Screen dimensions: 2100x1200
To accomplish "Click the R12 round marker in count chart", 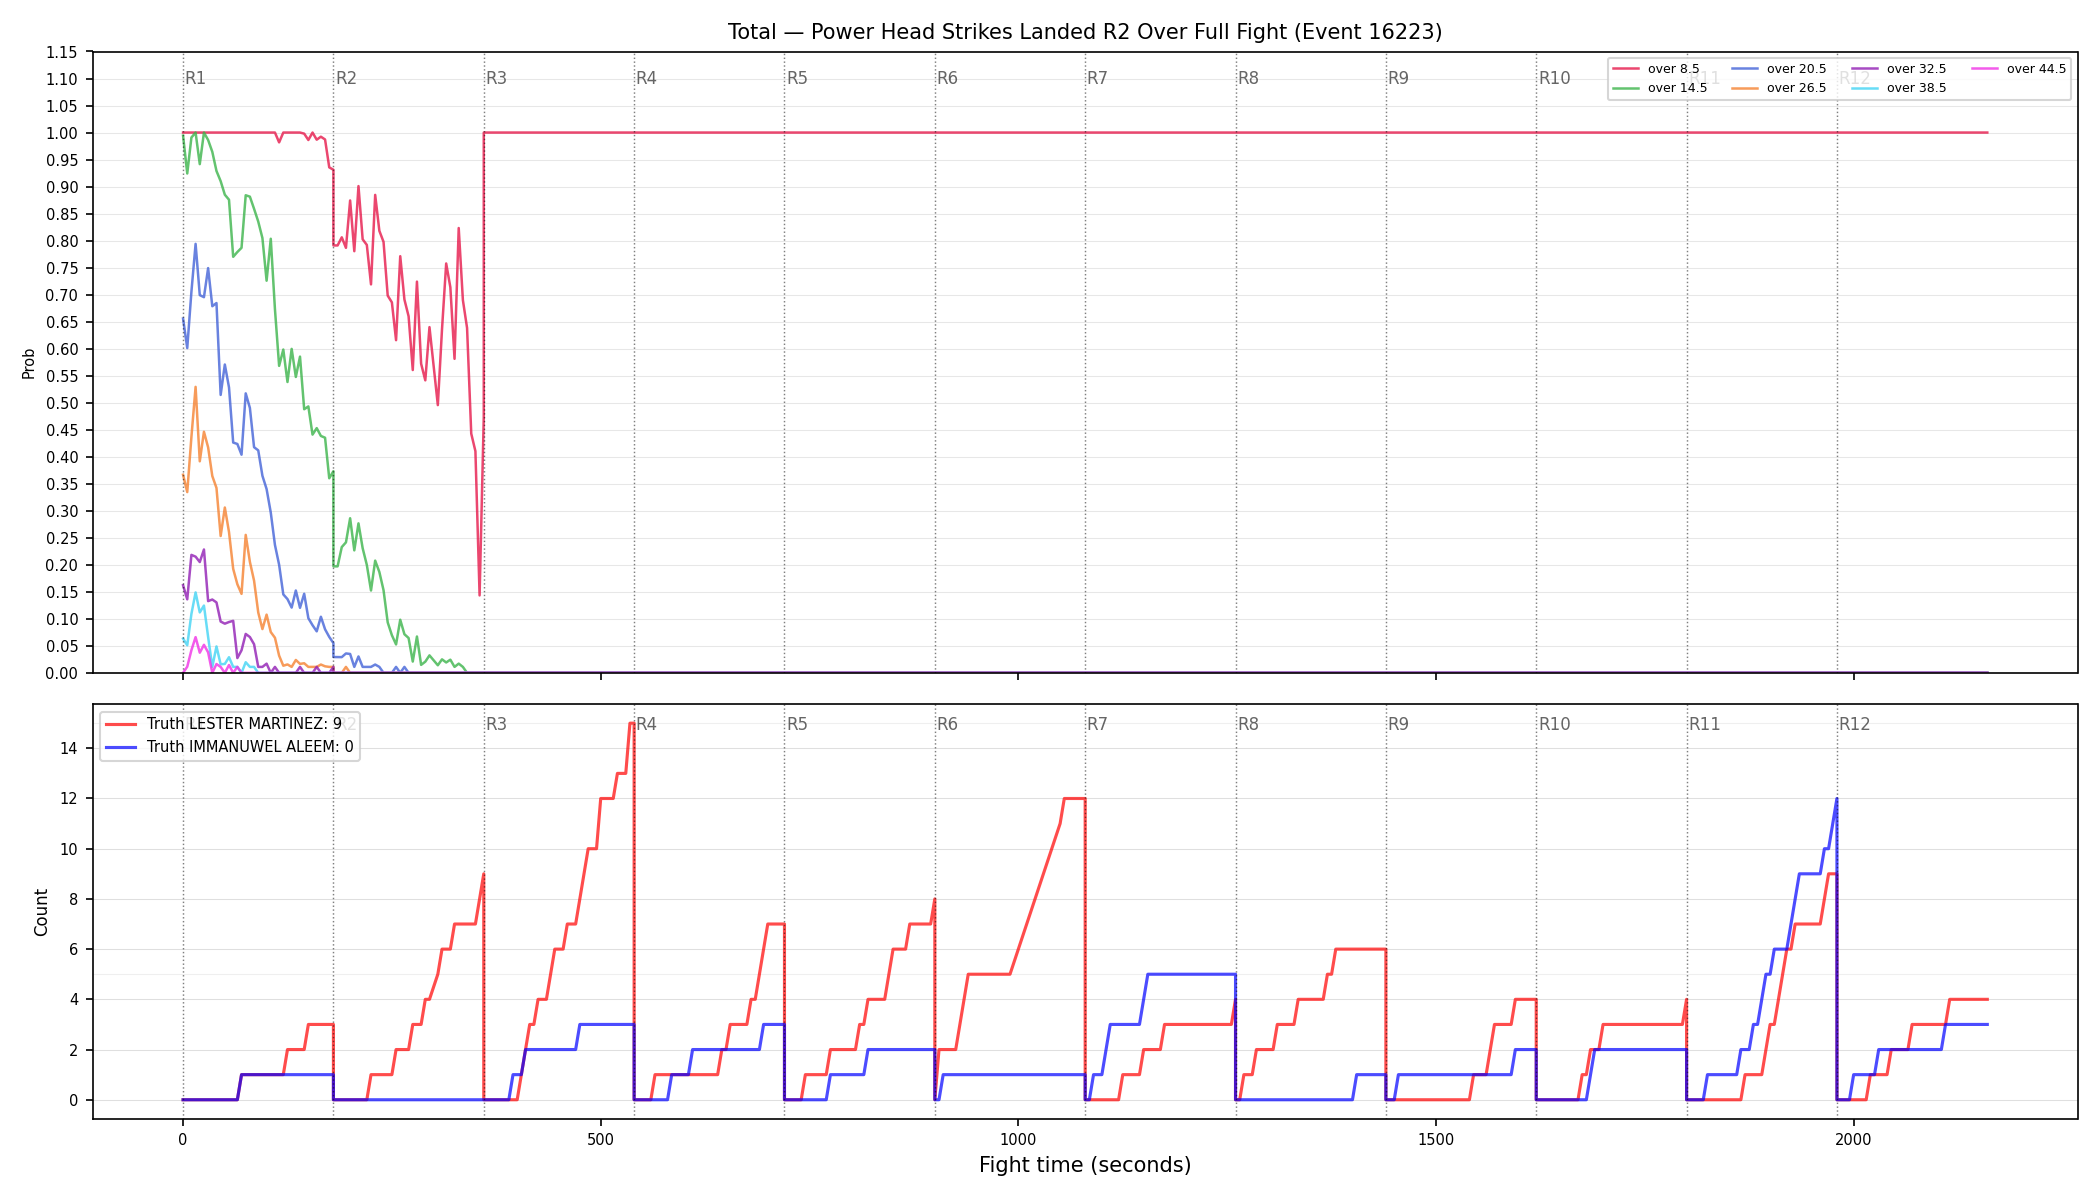I will point(1855,724).
